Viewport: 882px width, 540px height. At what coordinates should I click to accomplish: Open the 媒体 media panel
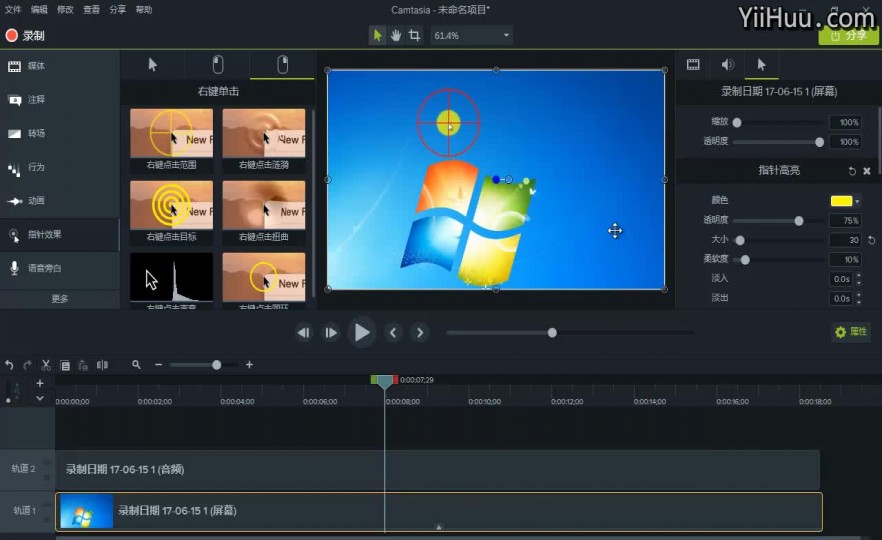click(60, 66)
